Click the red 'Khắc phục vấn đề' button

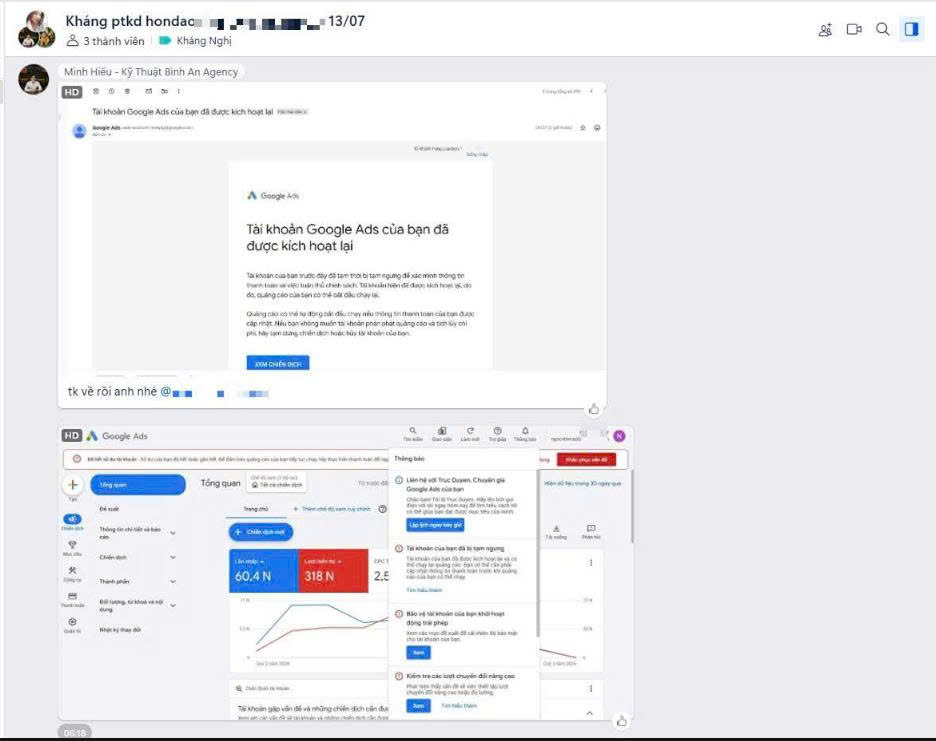click(x=586, y=459)
